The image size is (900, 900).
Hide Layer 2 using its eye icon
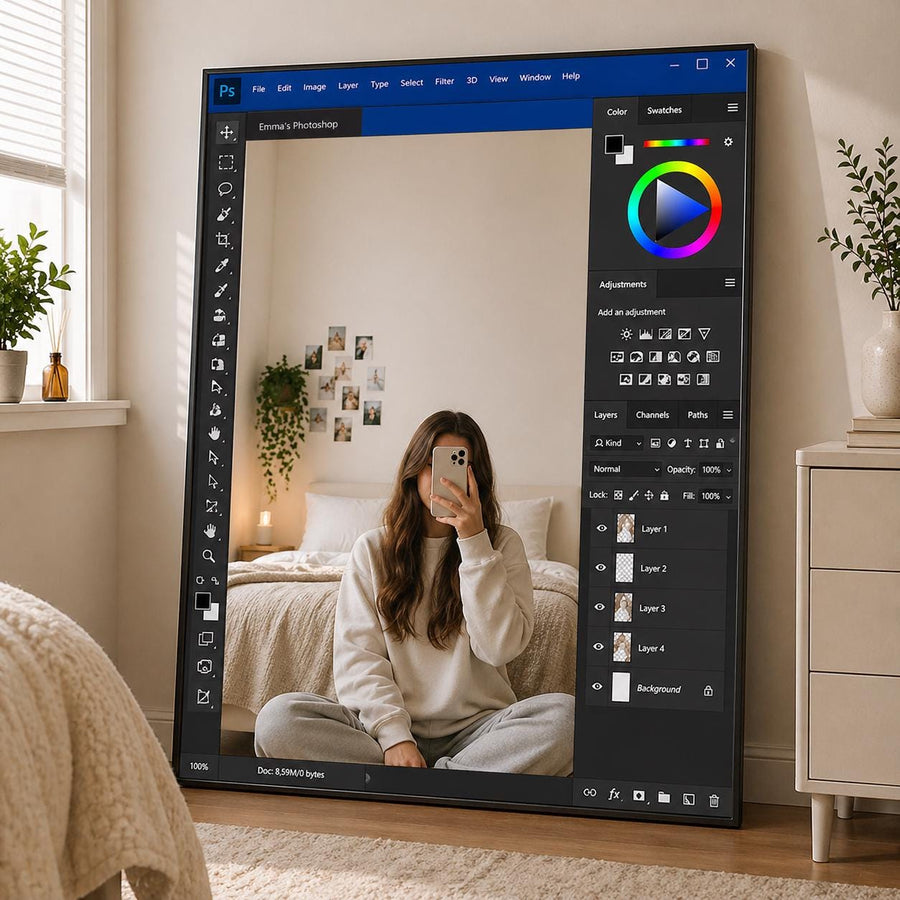600,567
